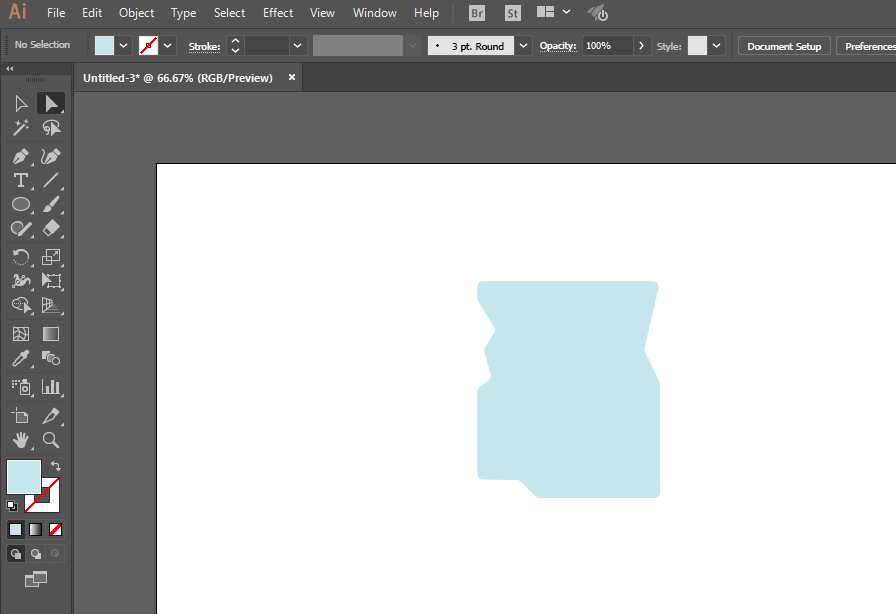The height and width of the screenshot is (614, 896).
Task: Open the Effect menu
Action: point(278,13)
